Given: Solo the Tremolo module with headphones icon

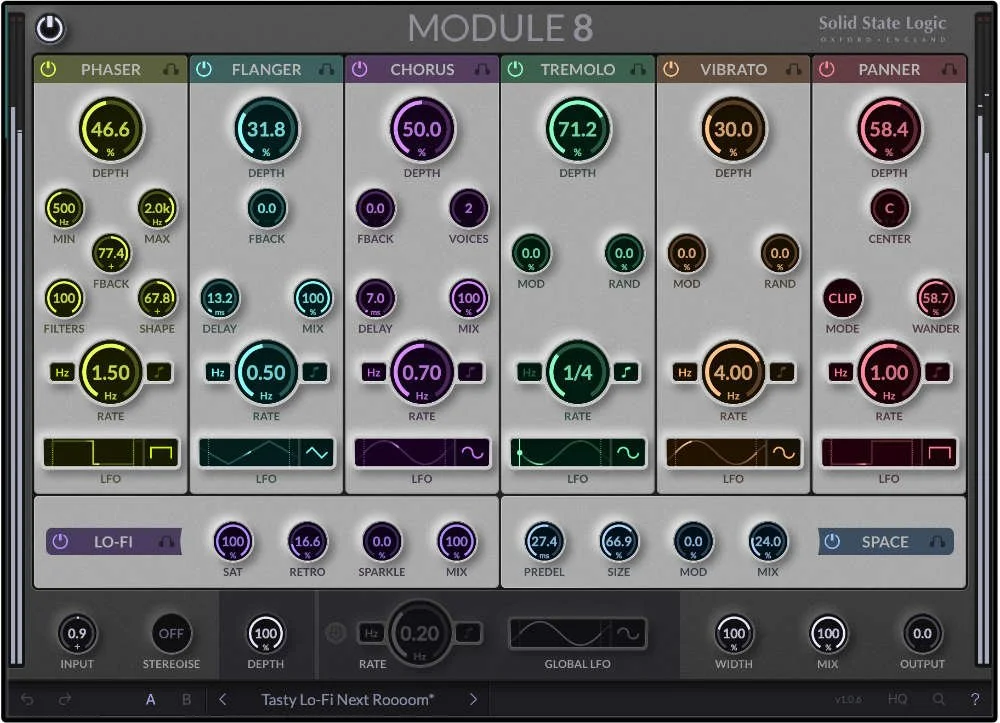Looking at the screenshot, I should pos(638,69).
